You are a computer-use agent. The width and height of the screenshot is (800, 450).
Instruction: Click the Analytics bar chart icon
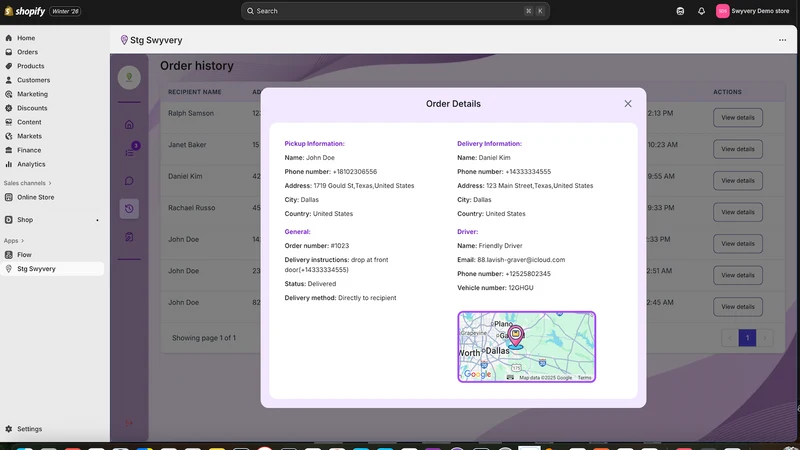click(9, 164)
